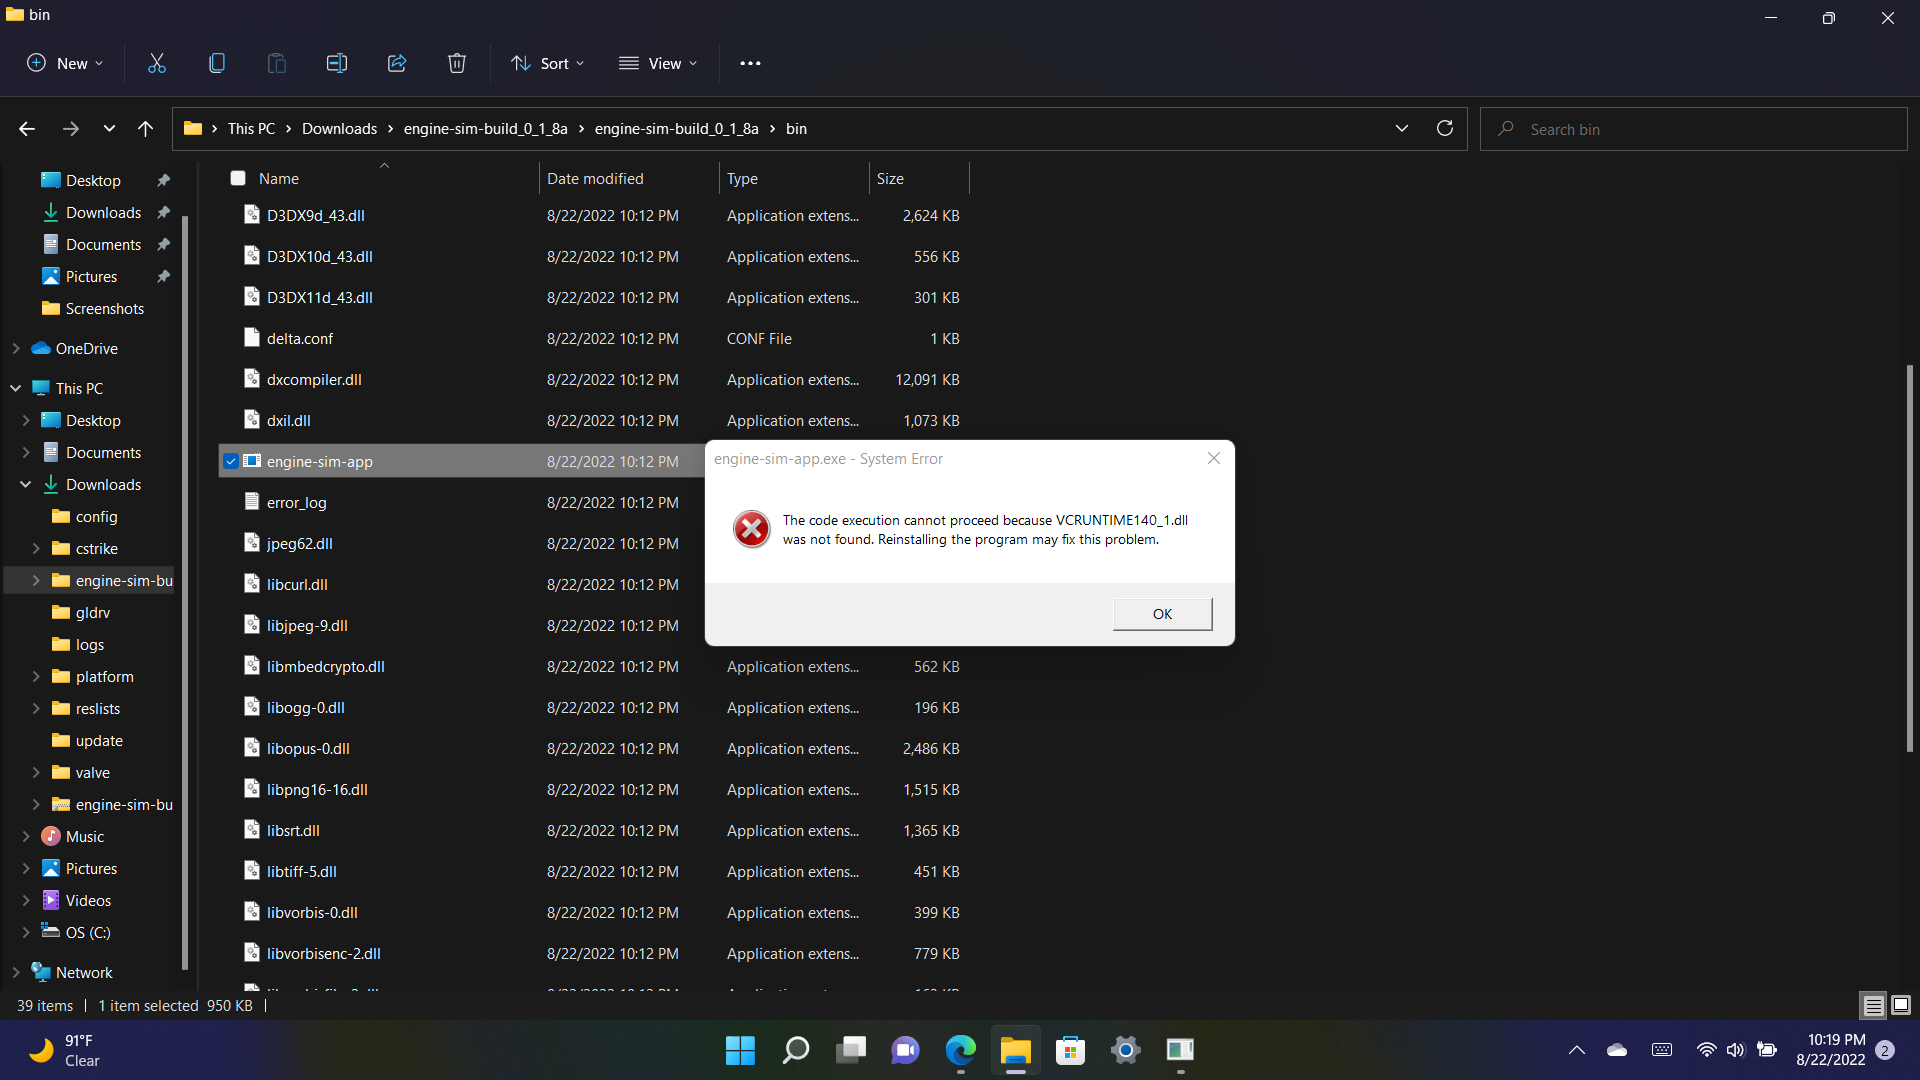Open the system tray hidden icons chevron
The image size is (1920, 1080).
[1577, 1050]
